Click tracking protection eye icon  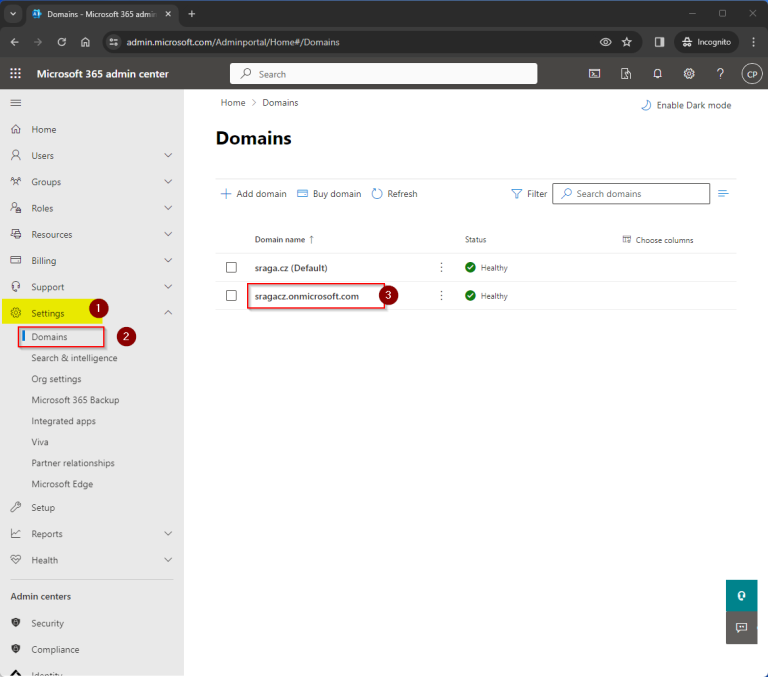[605, 42]
